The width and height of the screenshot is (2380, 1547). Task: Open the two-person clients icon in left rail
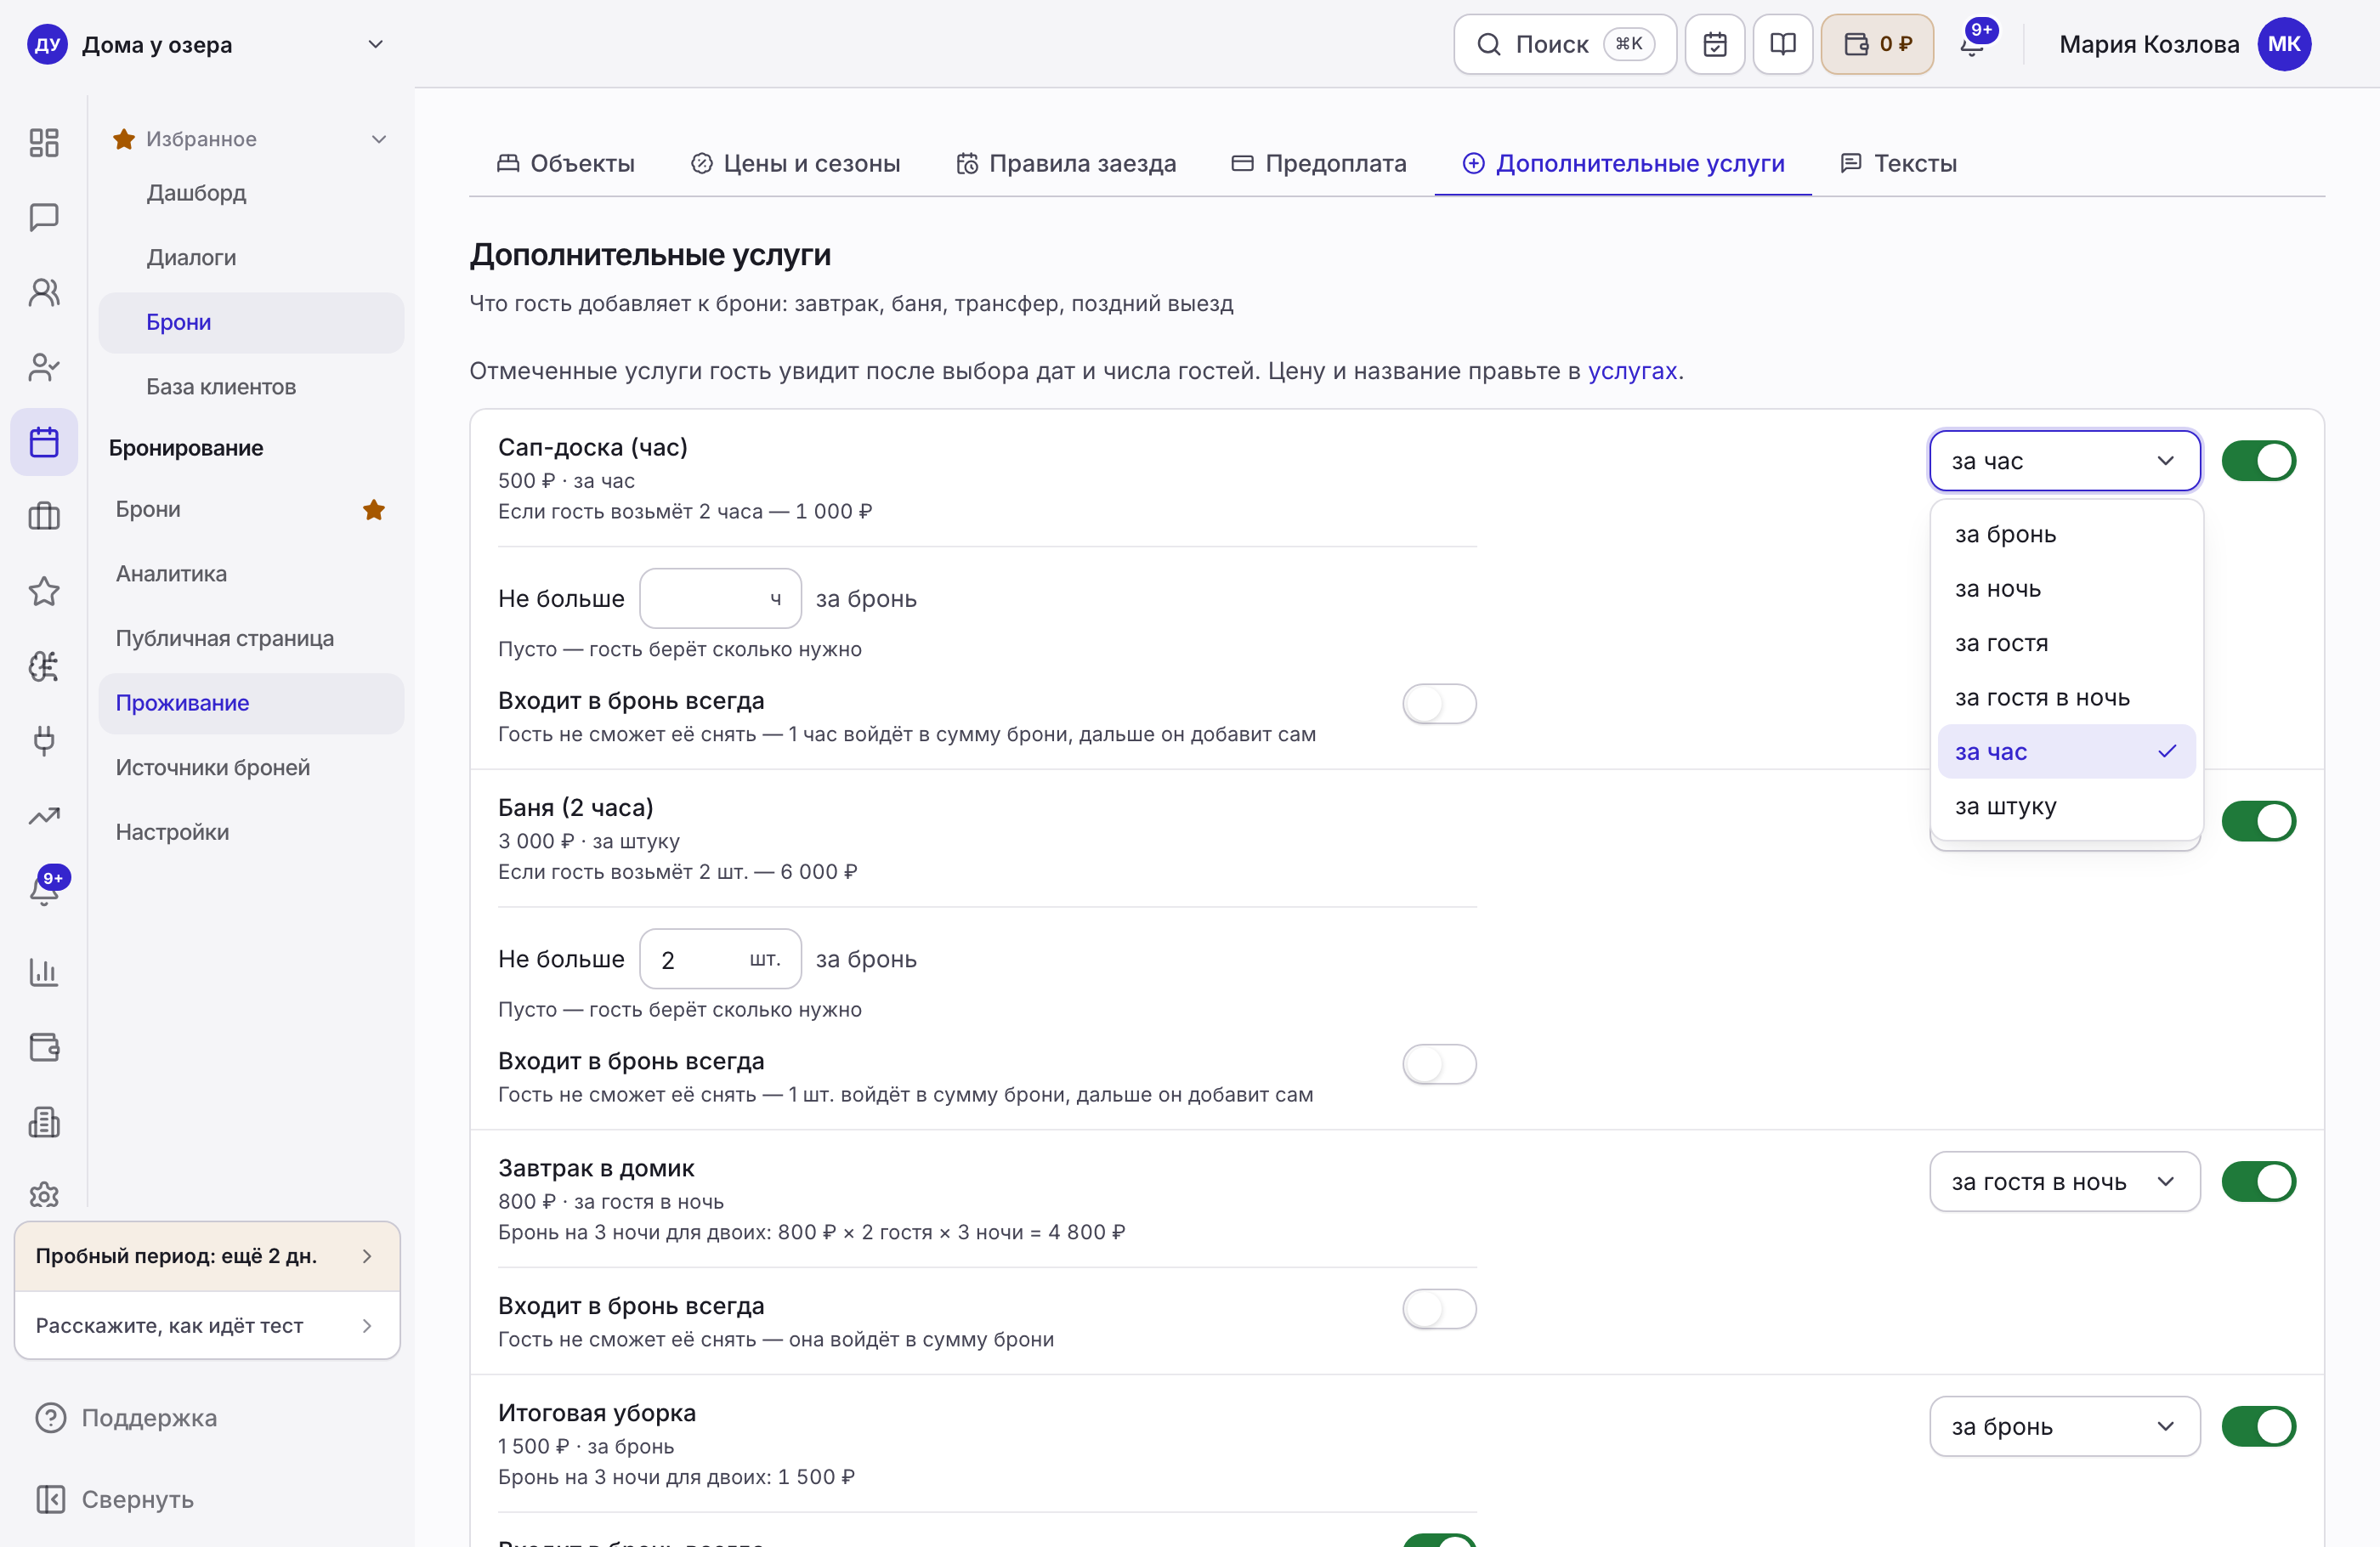click(44, 292)
